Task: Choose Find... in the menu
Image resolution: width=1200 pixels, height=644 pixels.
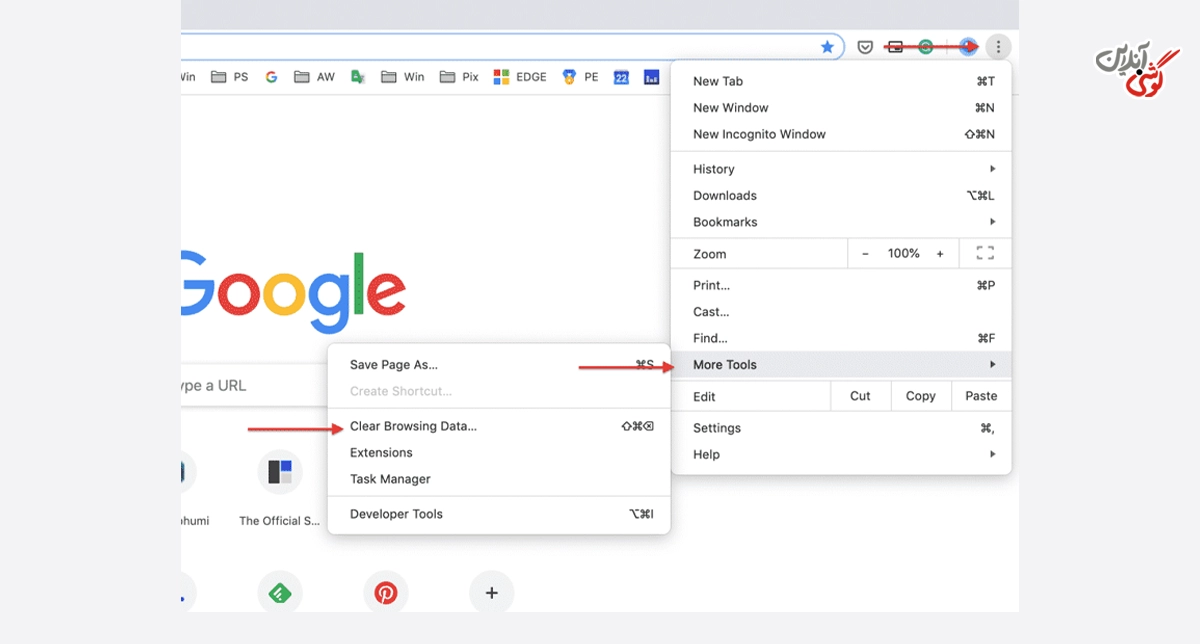Action: click(841, 338)
